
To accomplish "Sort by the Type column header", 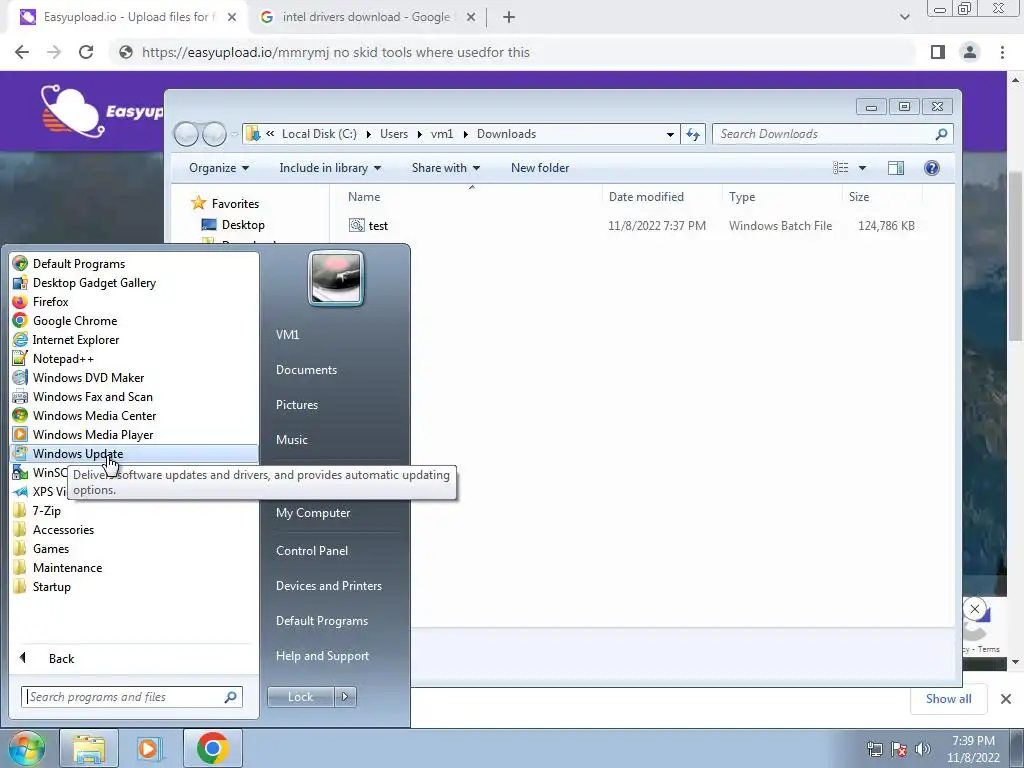I will (742, 197).
